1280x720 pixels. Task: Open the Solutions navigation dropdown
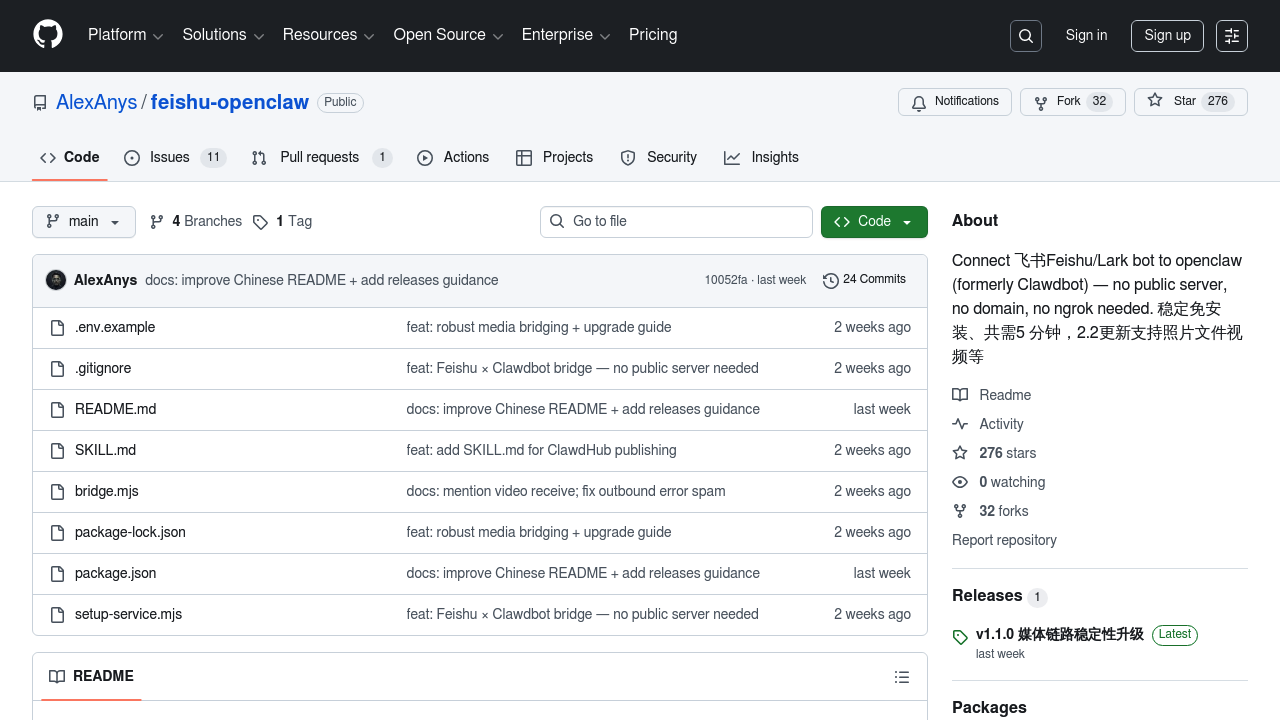pyautogui.click(x=223, y=35)
